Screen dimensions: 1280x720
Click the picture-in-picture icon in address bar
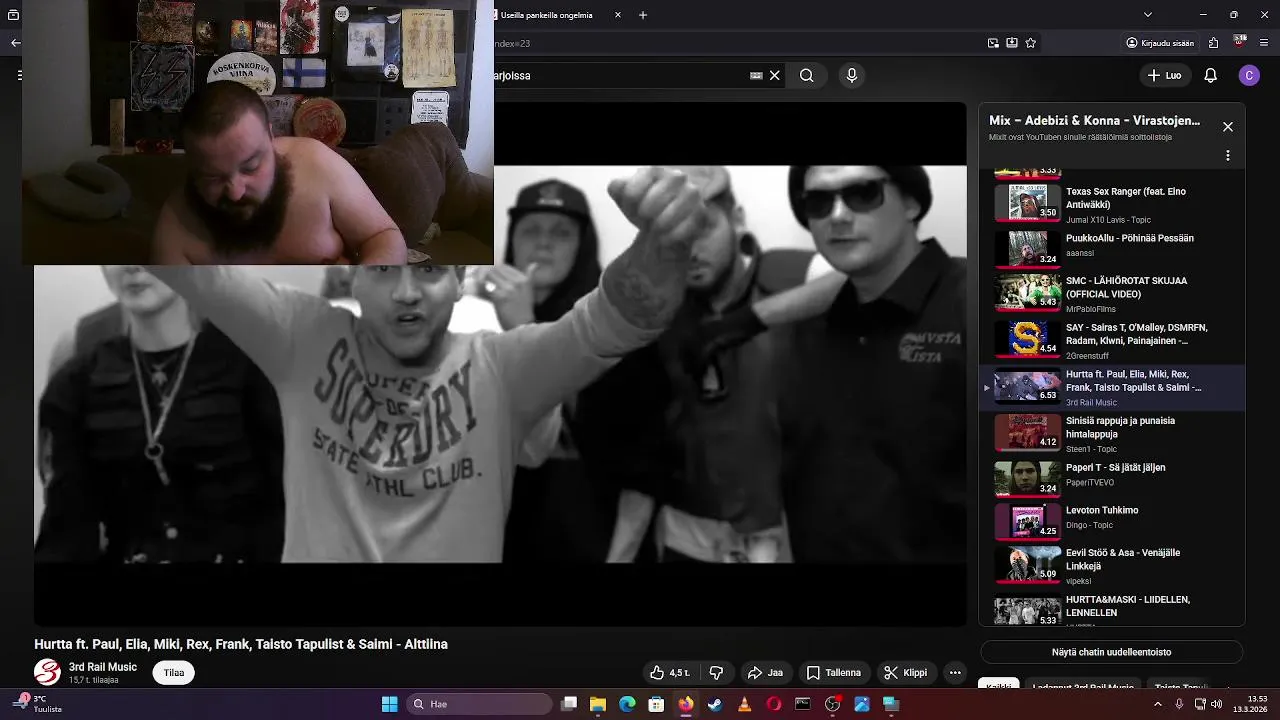[993, 43]
